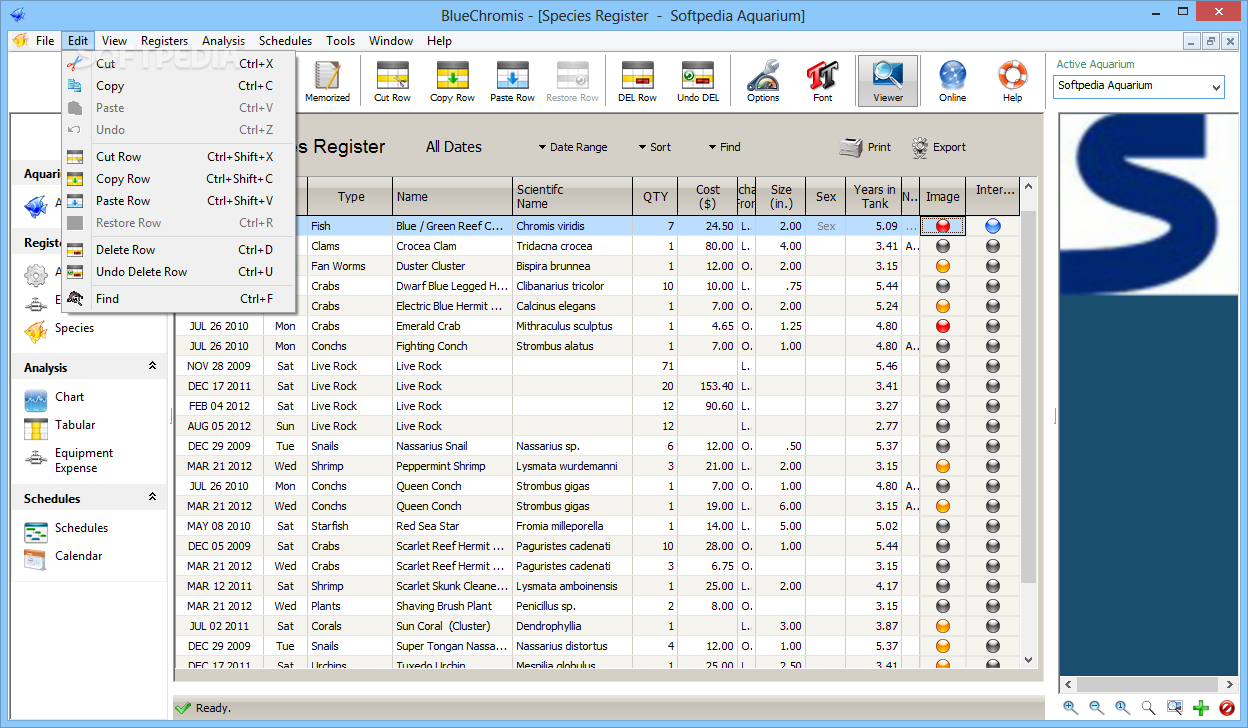The height and width of the screenshot is (728, 1248).
Task: Click the Cost ($) column header
Action: tap(707, 196)
